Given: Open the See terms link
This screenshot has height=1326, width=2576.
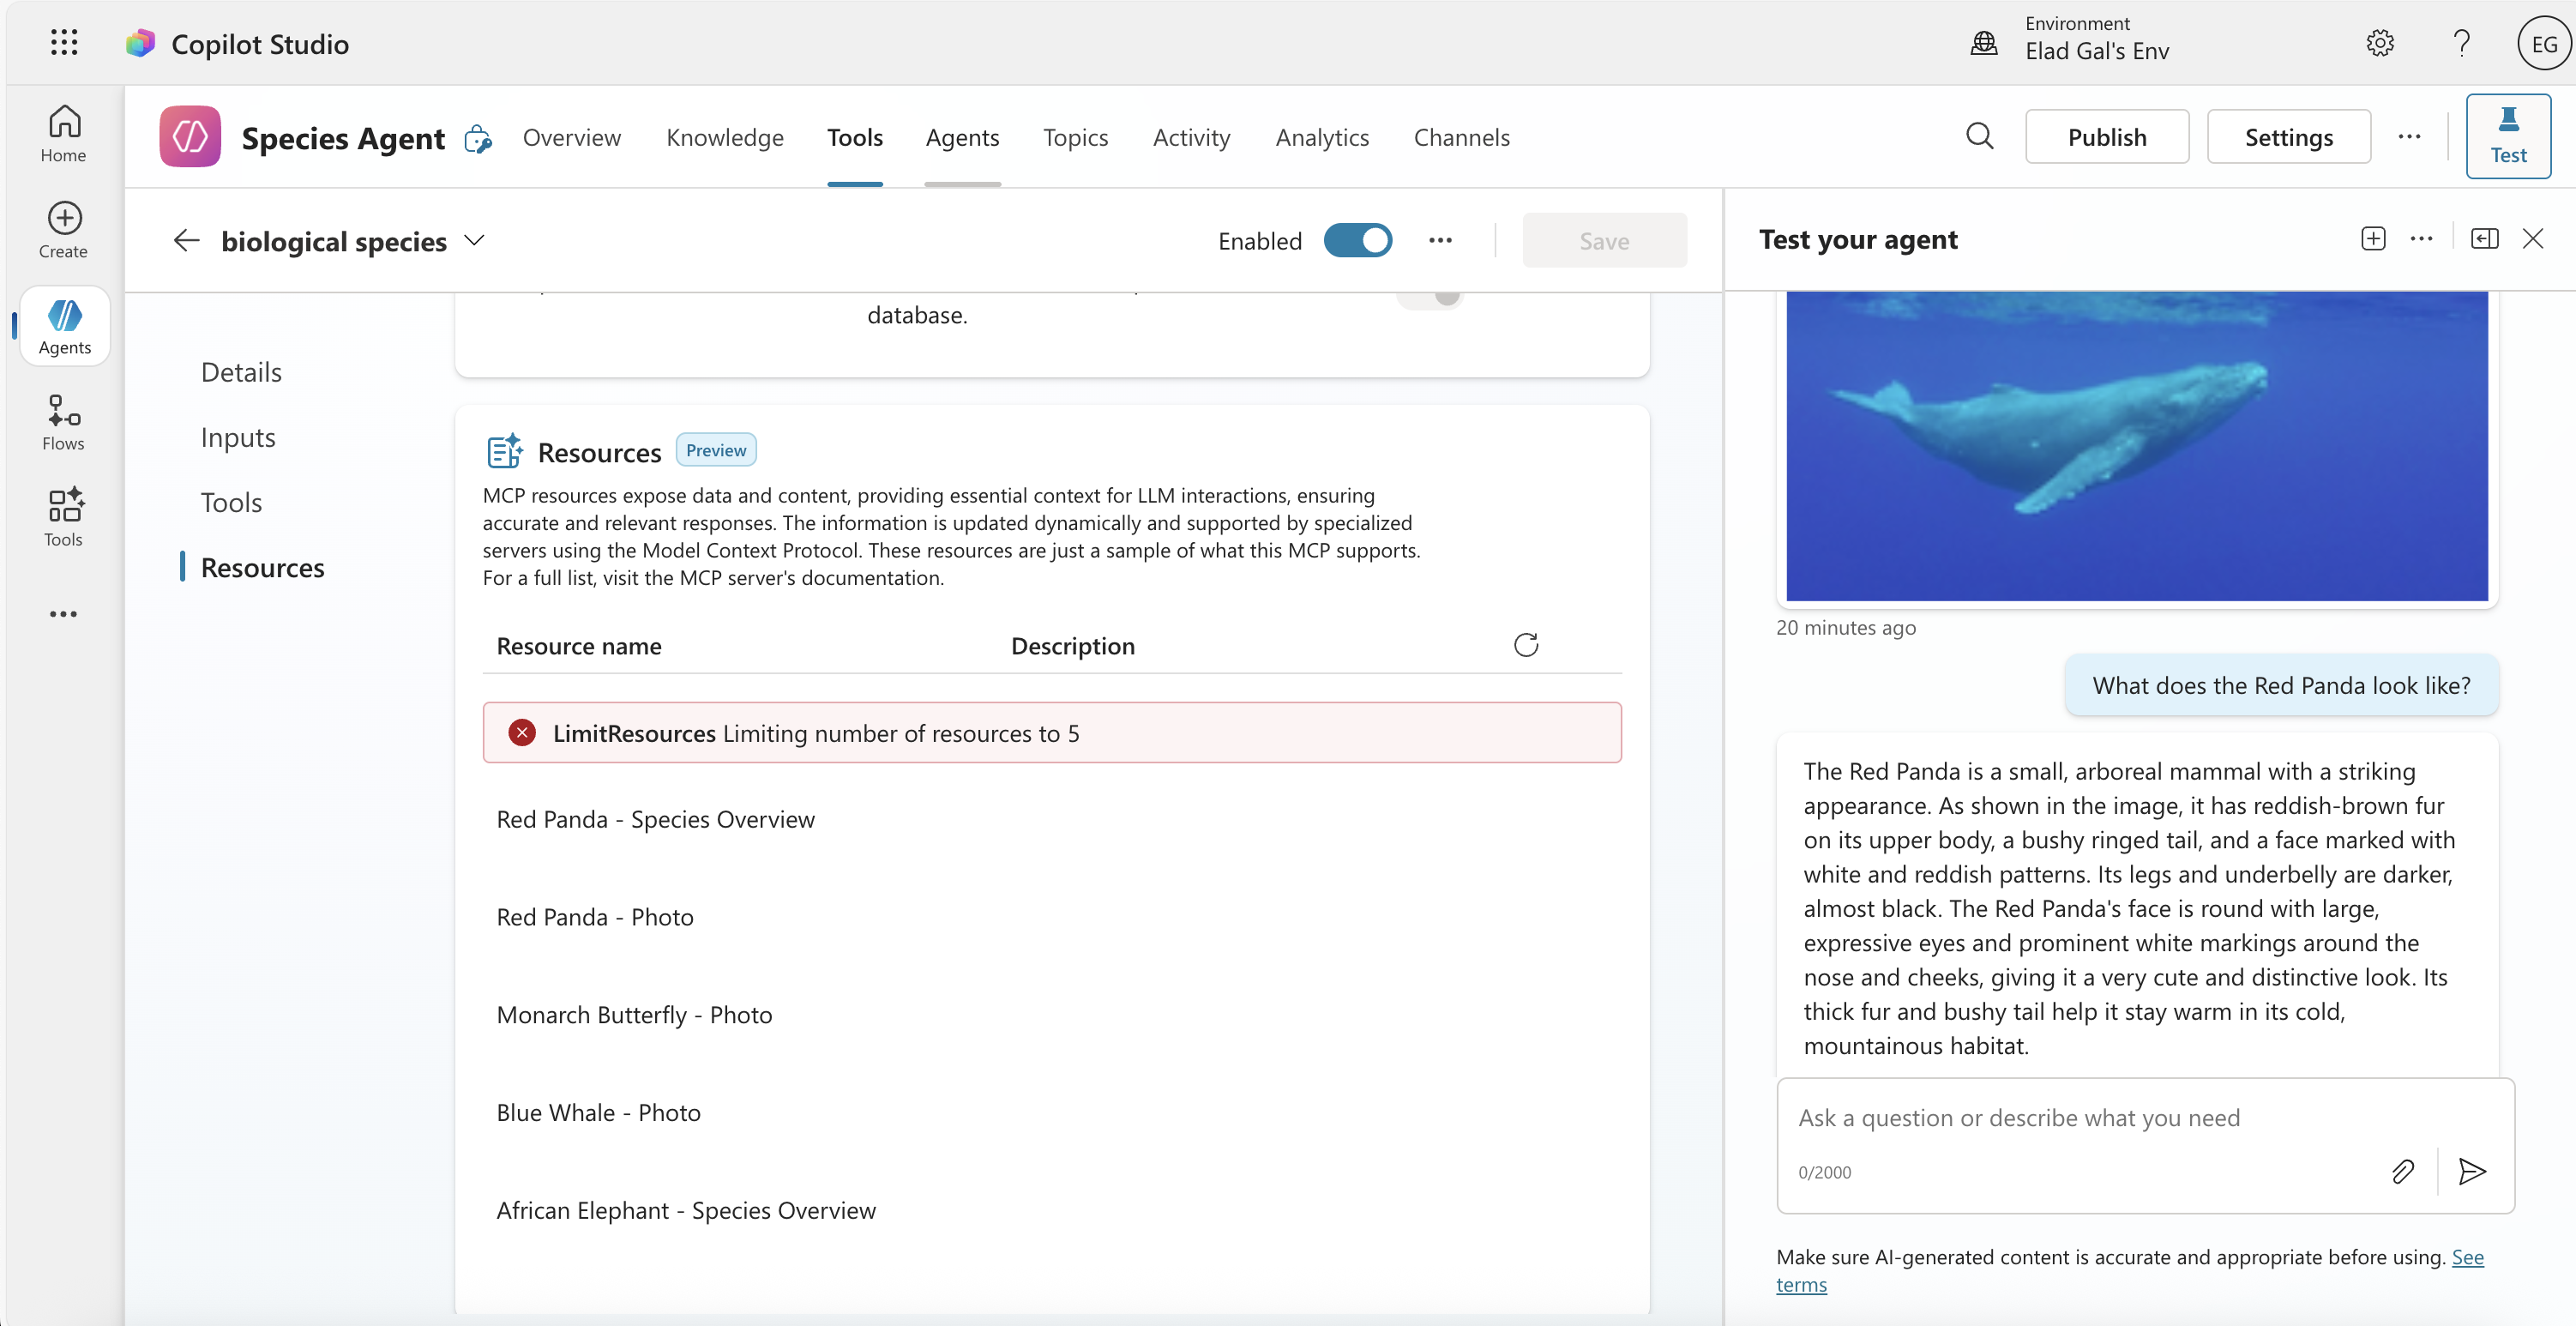Looking at the screenshot, I should tap(2466, 1257).
